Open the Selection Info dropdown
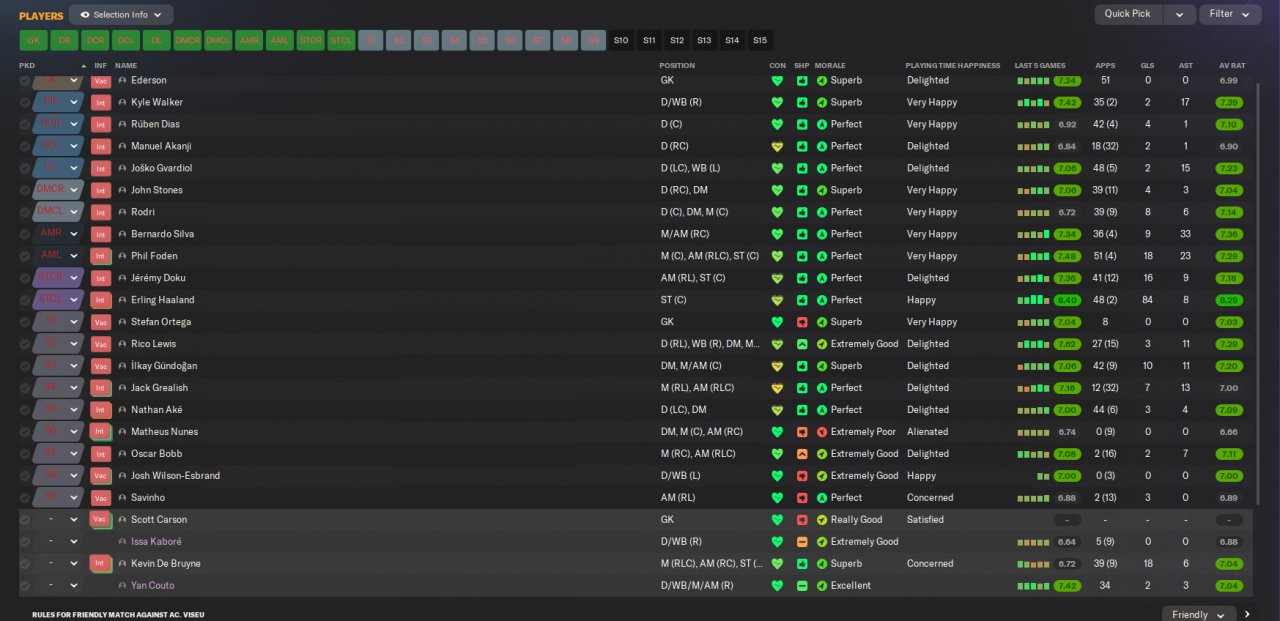 pyautogui.click(x=121, y=15)
